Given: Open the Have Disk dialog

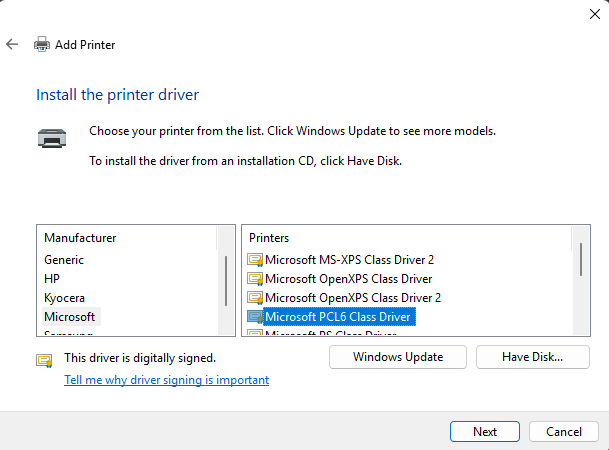Looking at the screenshot, I should tap(533, 357).
